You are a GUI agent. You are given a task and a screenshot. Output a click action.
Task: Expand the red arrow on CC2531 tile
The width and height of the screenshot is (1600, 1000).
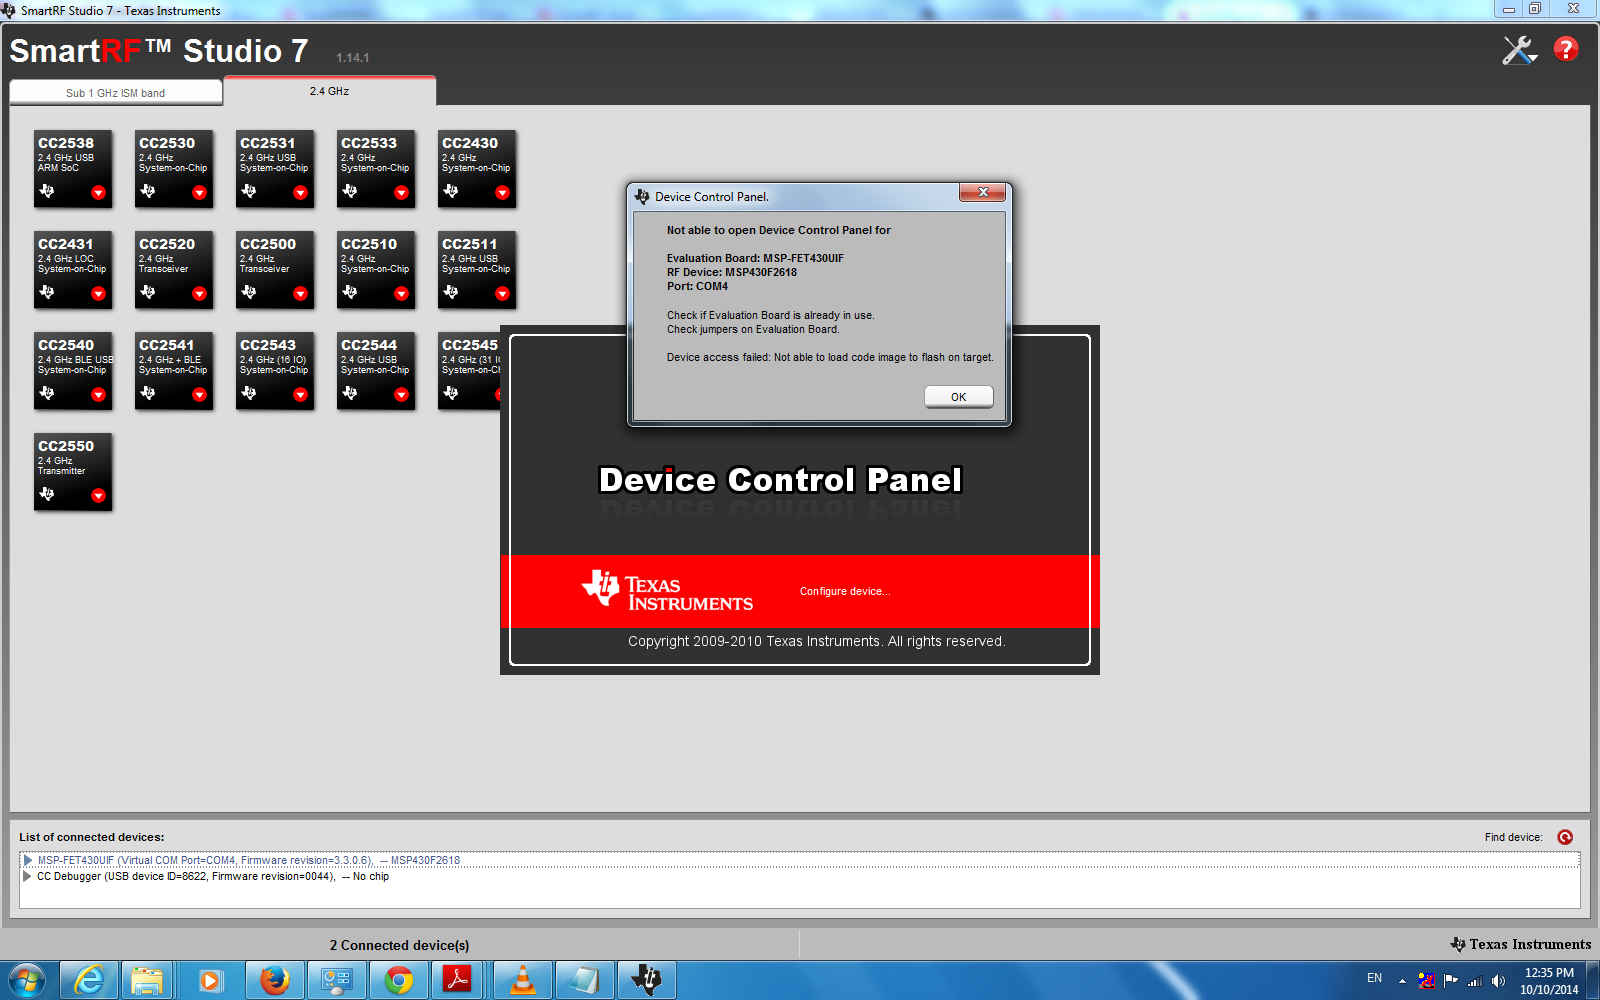tap(300, 193)
